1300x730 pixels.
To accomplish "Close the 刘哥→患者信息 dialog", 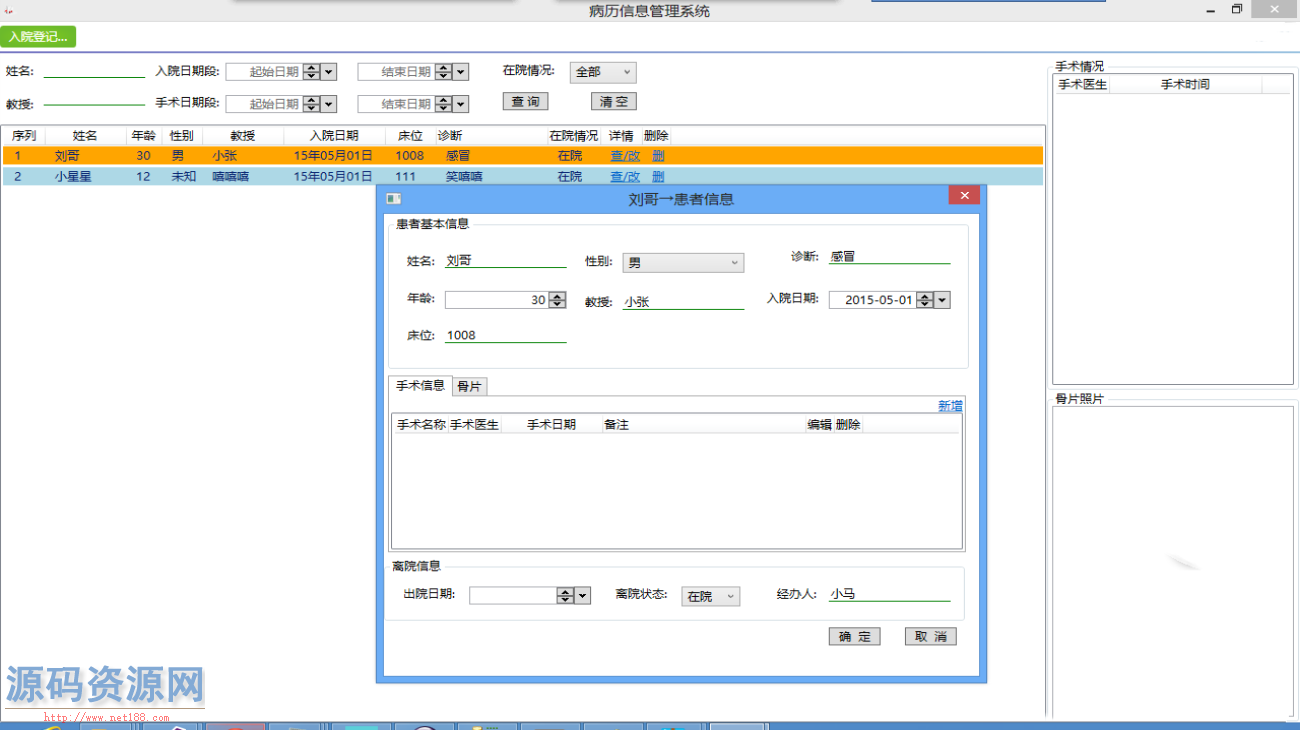I will pos(964,196).
